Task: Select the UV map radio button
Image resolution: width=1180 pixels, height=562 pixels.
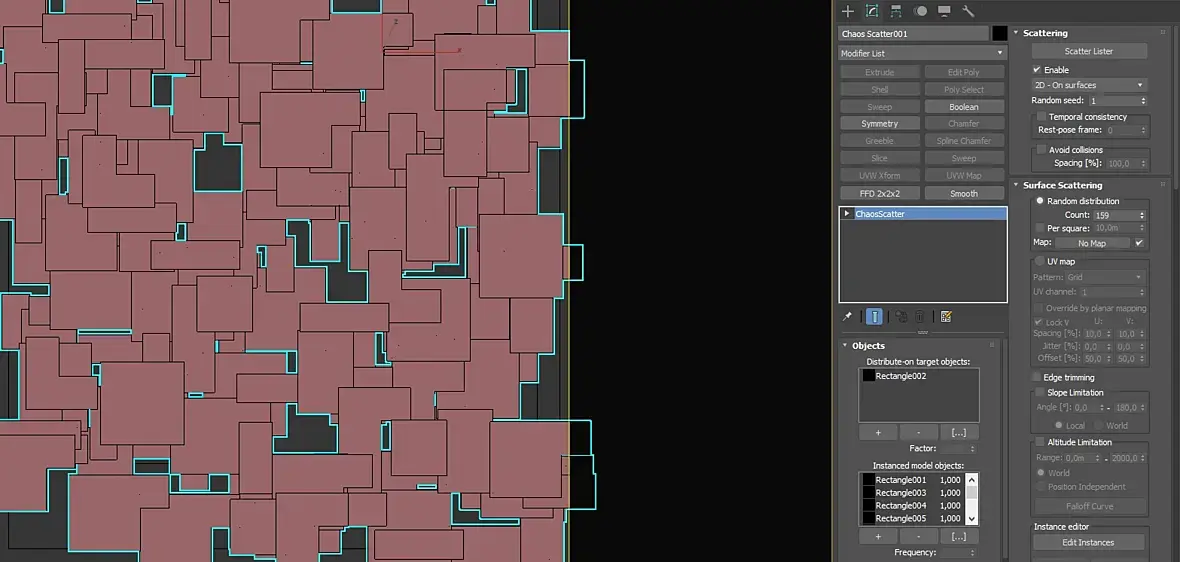Action: (1041, 261)
